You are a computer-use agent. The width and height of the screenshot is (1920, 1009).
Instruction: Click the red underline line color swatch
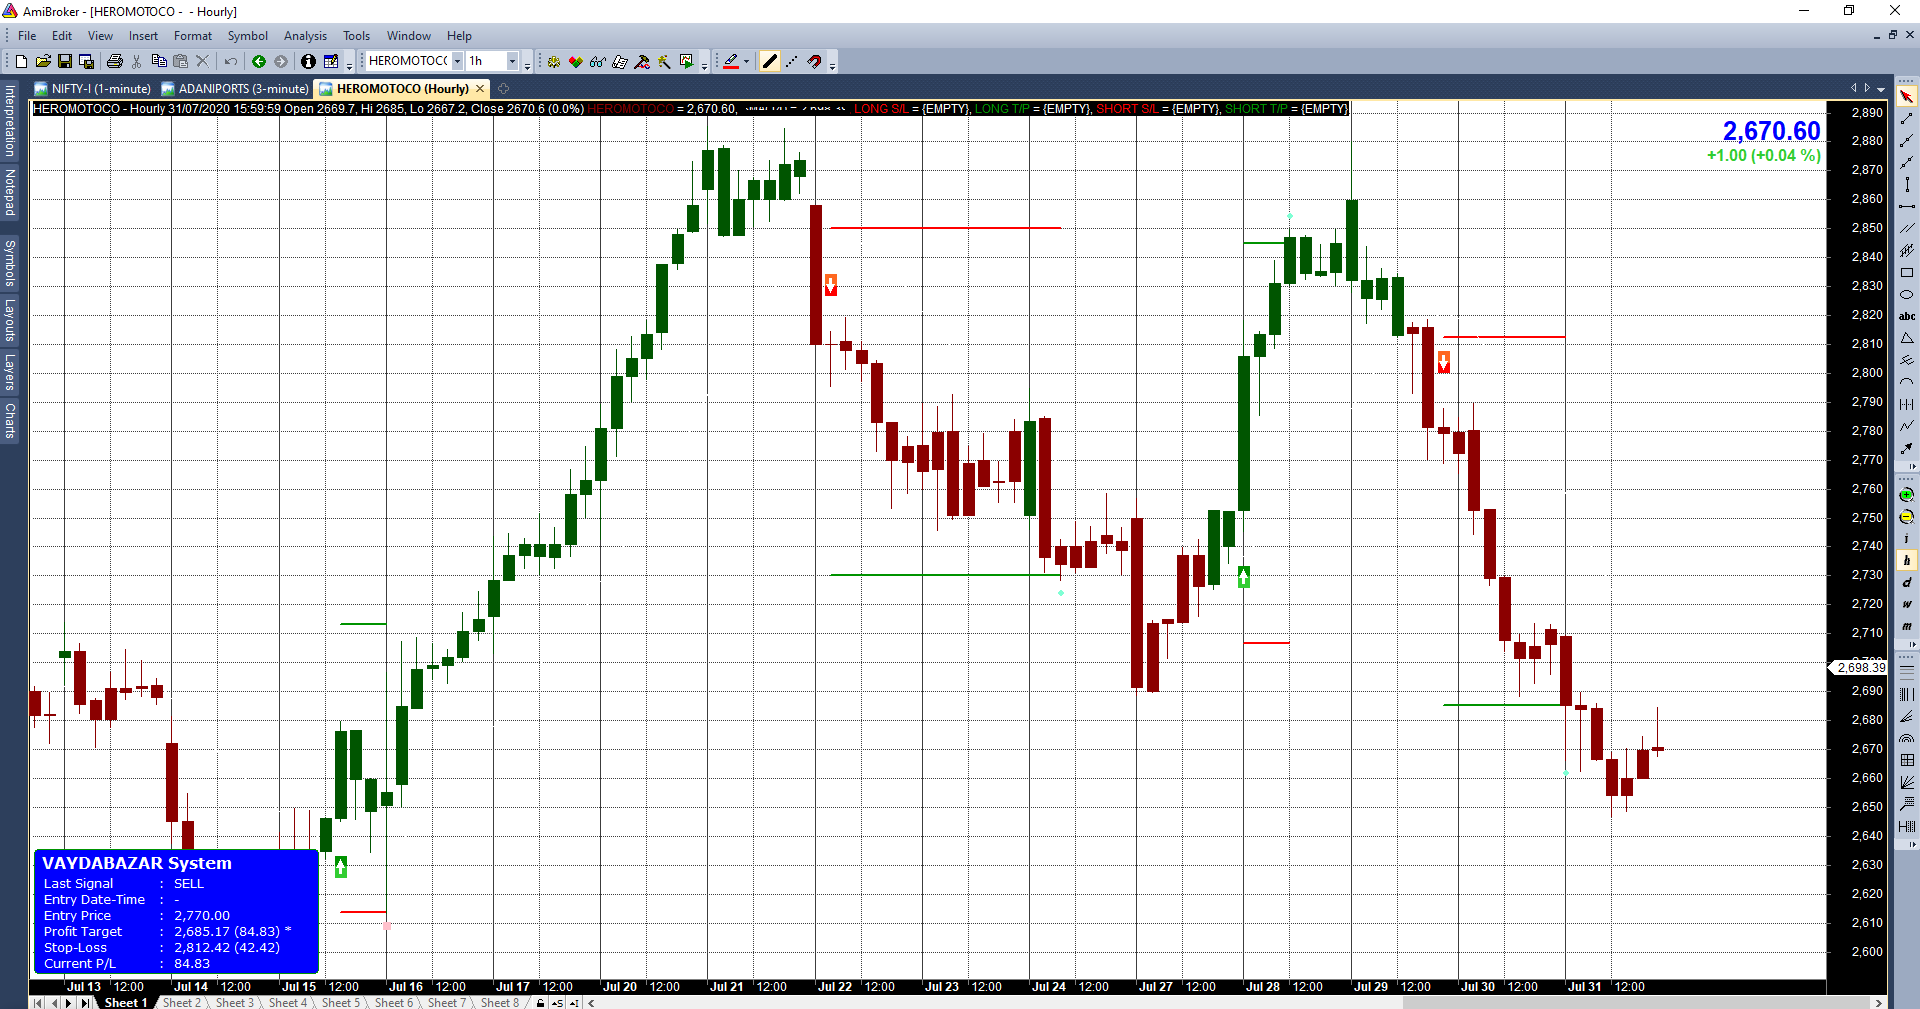731,62
